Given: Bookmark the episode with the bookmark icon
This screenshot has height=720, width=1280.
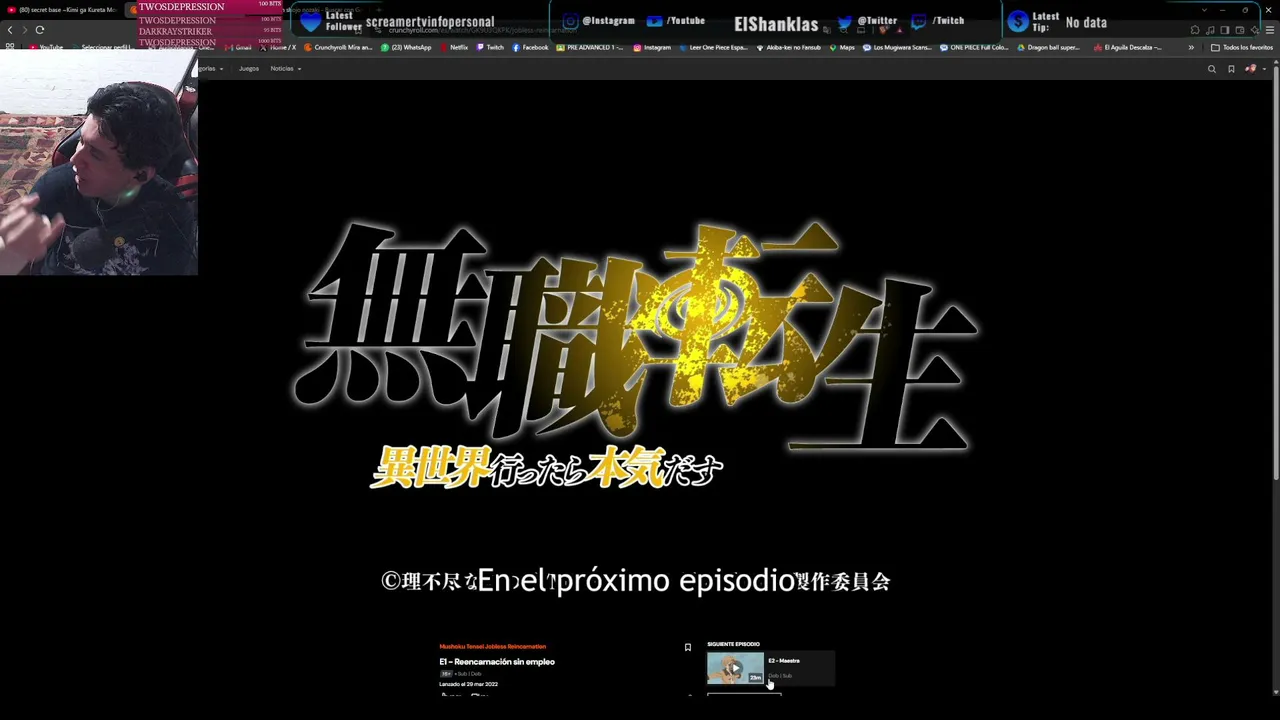Looking at the screenshot, I should pos(688,648).
